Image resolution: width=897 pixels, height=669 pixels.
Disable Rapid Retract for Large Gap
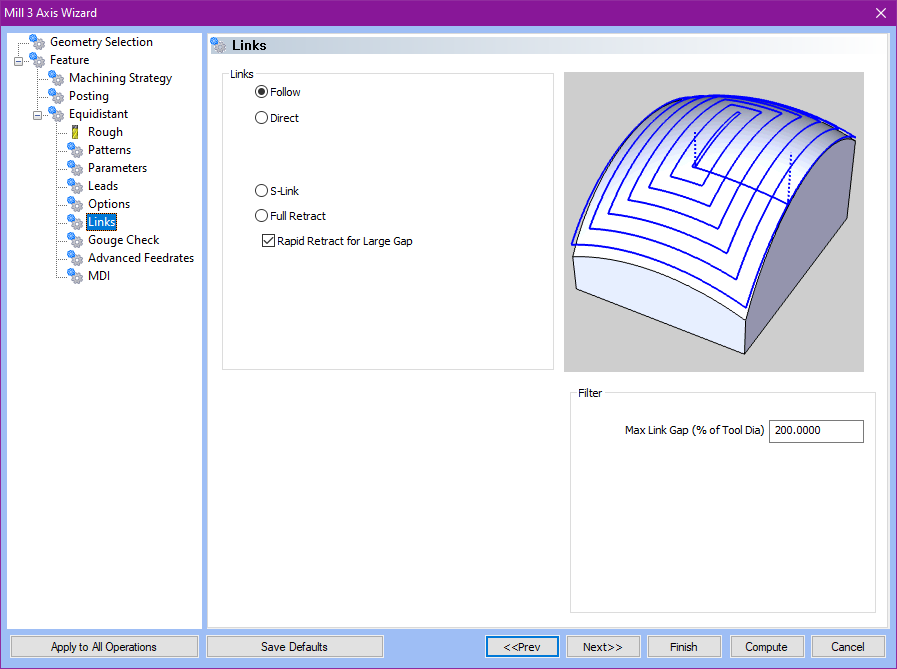click(x=269, y=240)
